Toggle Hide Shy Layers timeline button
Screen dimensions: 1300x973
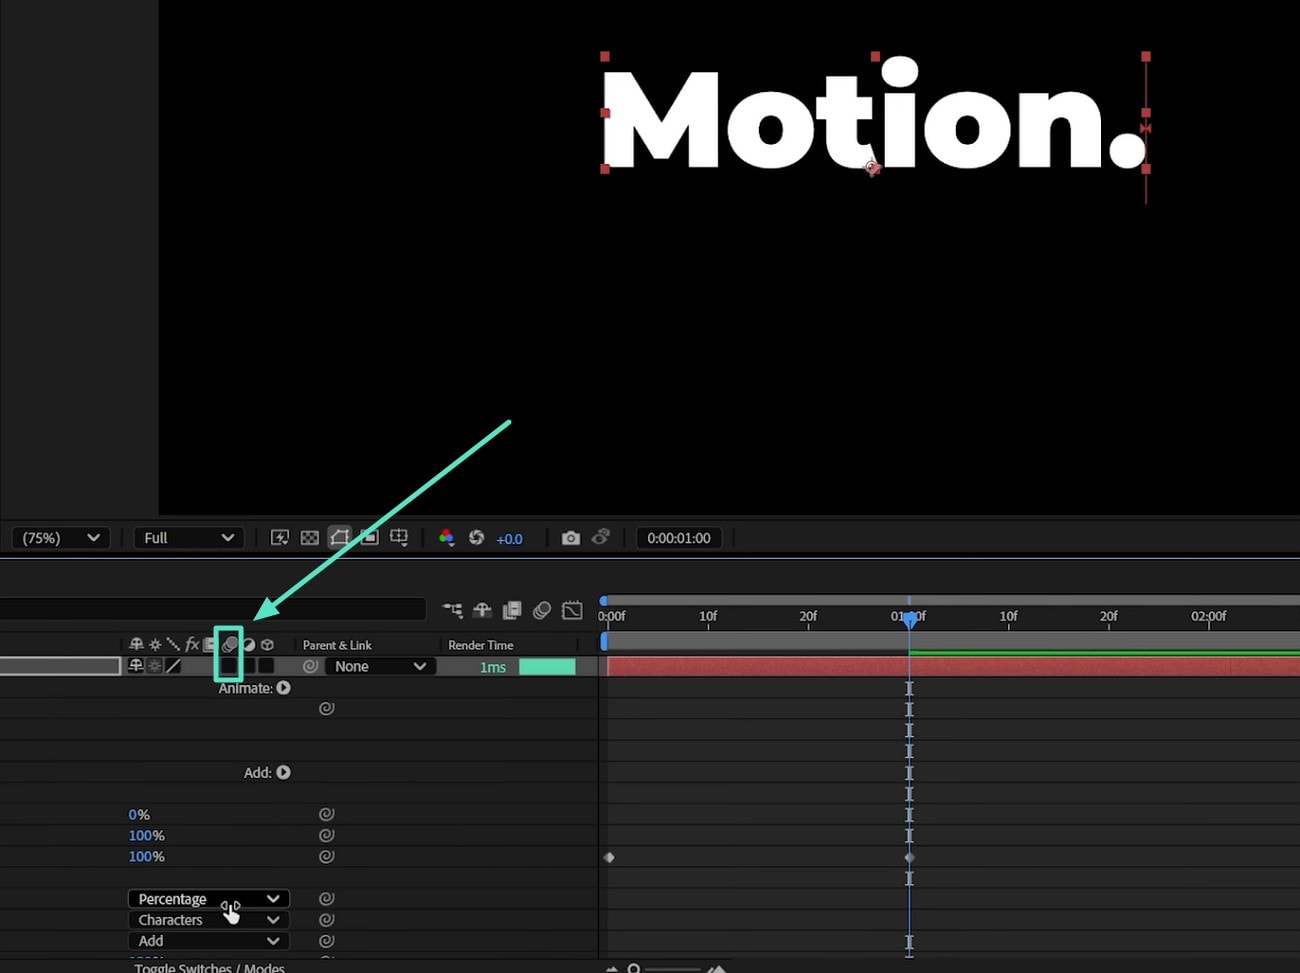pyautogui.click(x=482, y=610)
